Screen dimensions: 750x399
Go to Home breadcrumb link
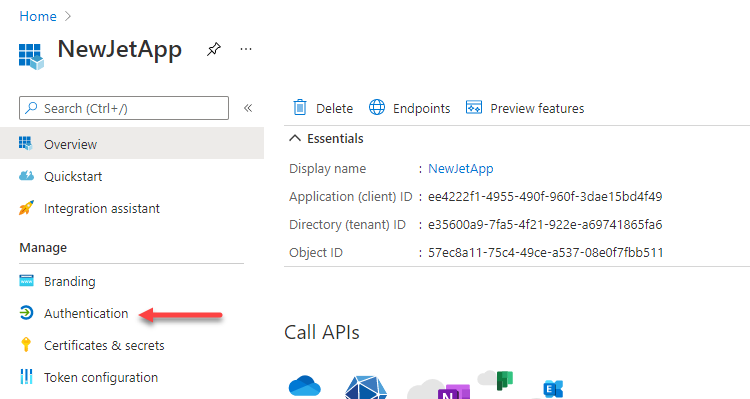(38, 16)
